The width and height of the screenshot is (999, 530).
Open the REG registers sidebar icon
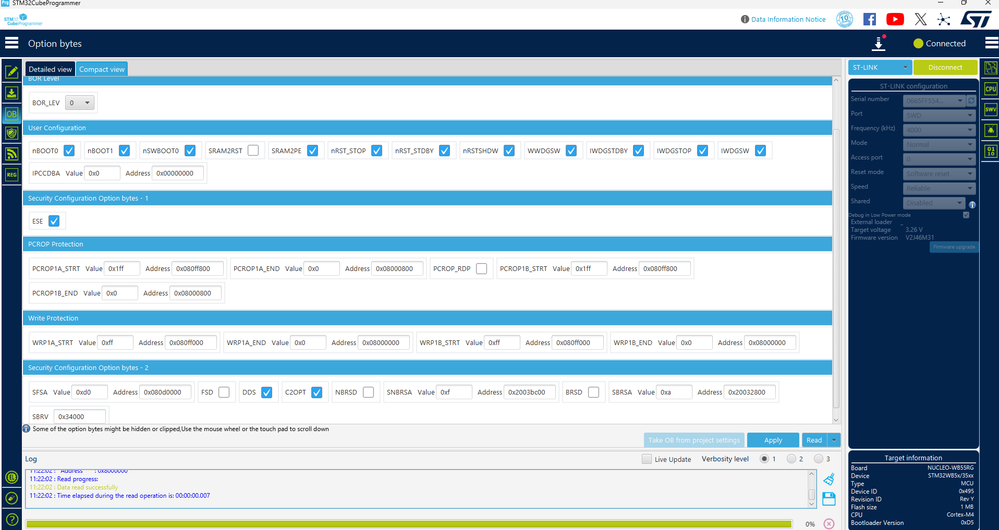click(x=11, y=174)
